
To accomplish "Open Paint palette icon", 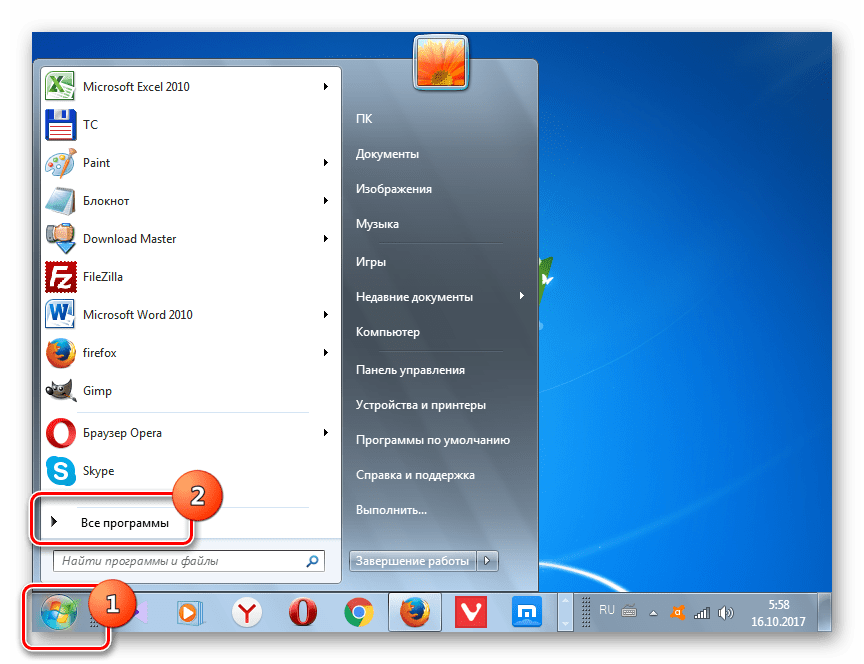I will click(60, 163).
